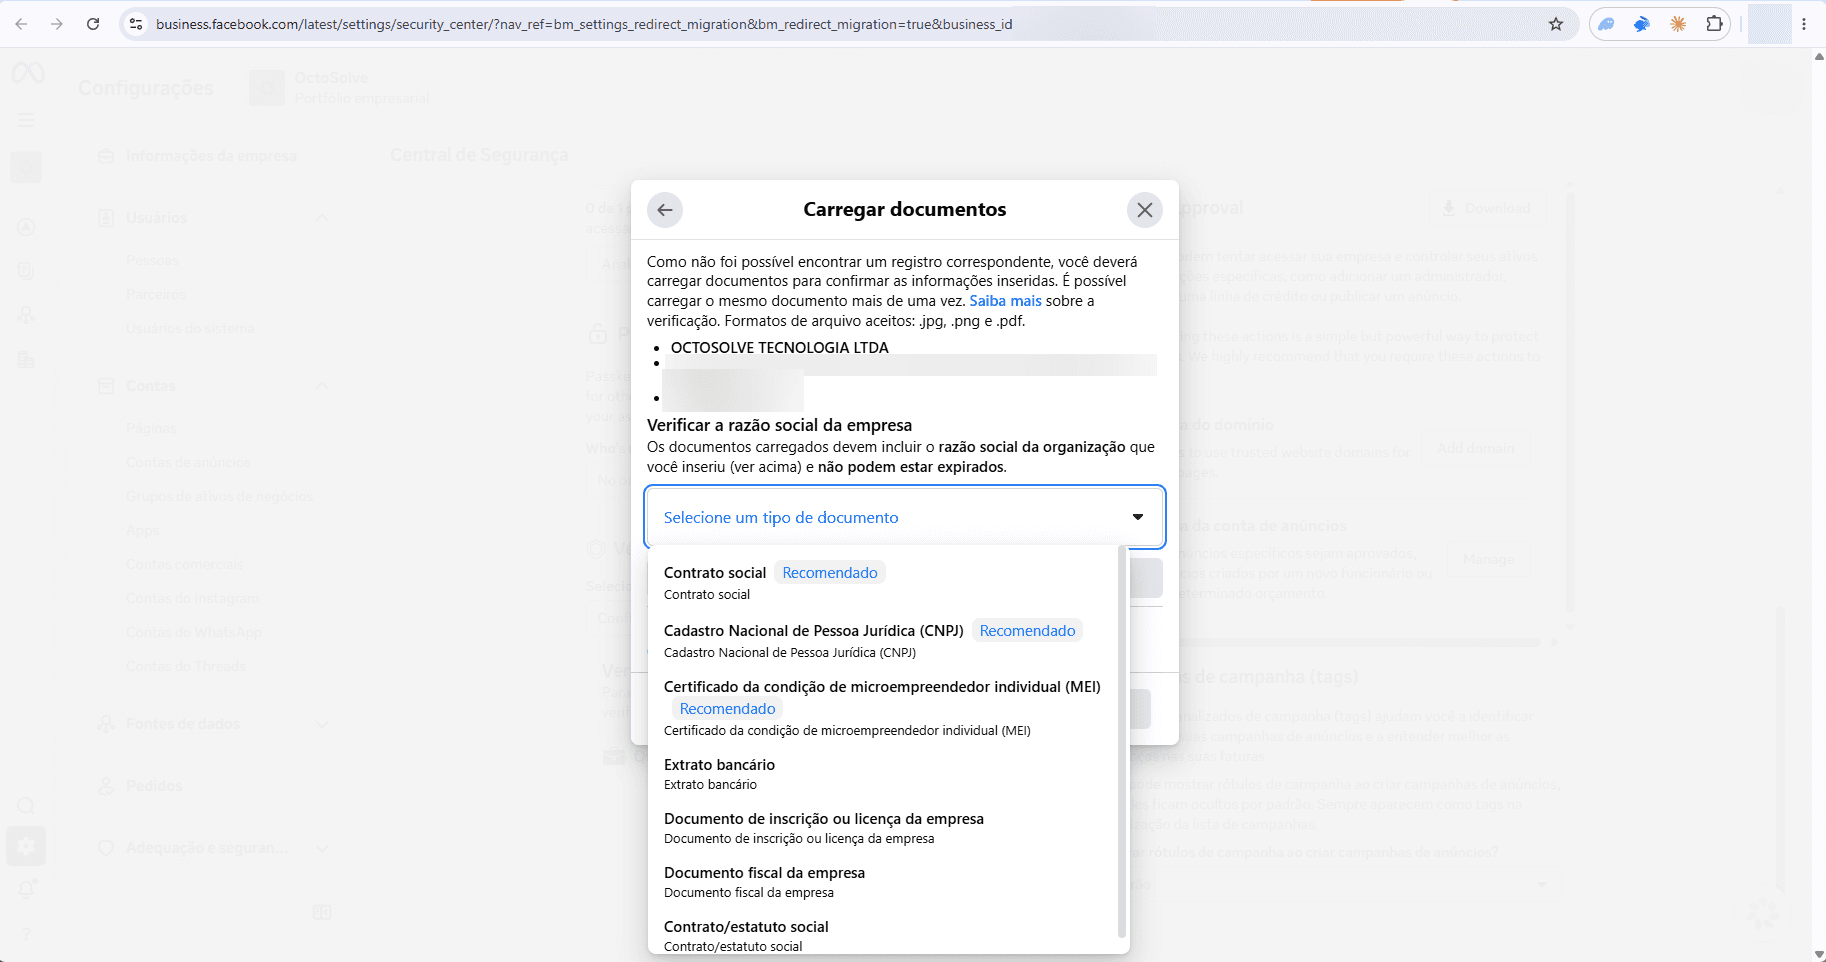This screenshot has height=962, width=1826.
Task: Click the notifications bell in left rail
Action: tap(26, 889)
